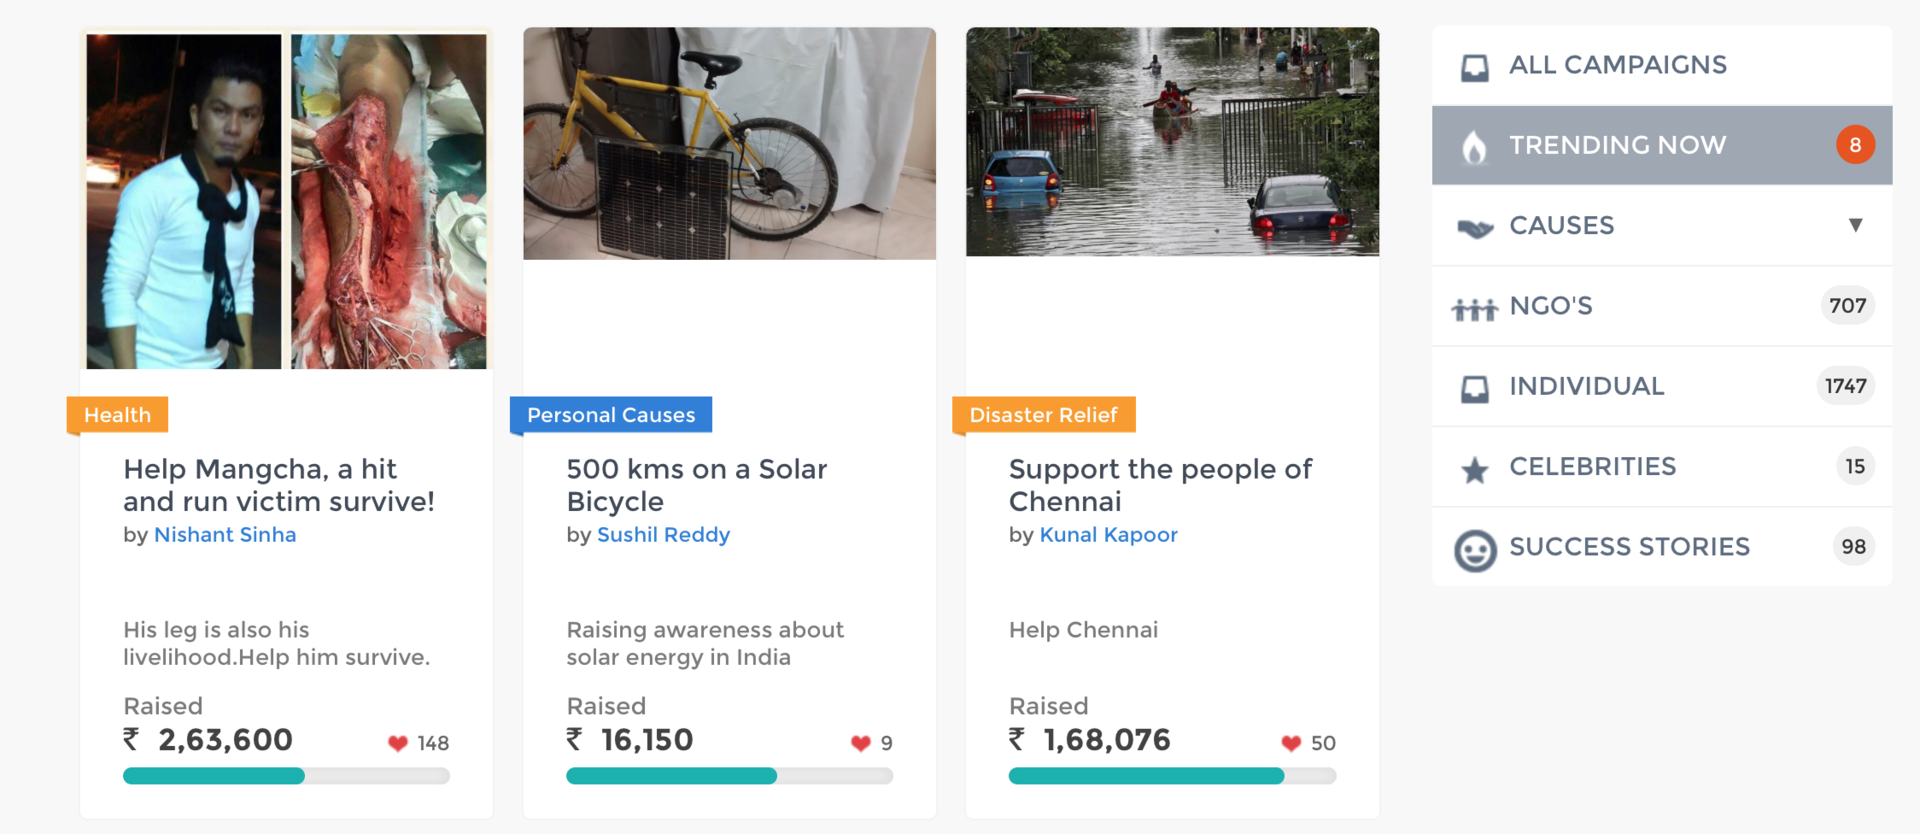The height and width of the screenshot is (834, 1920).
Task: Like the Solar Bicycle campaign via heart
Action: point(860,743)
